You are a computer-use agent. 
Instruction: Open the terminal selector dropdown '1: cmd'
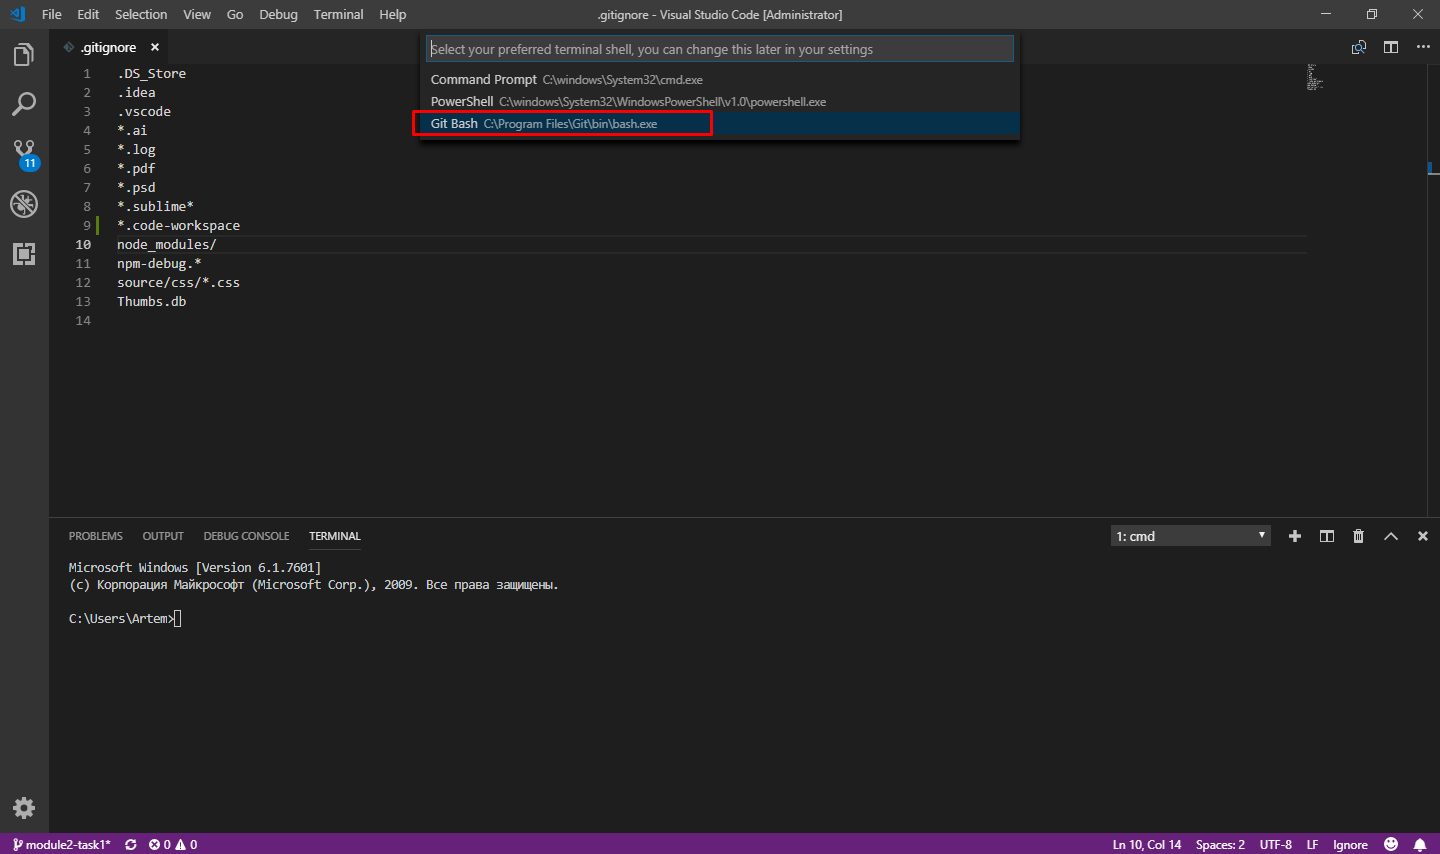1191,536
